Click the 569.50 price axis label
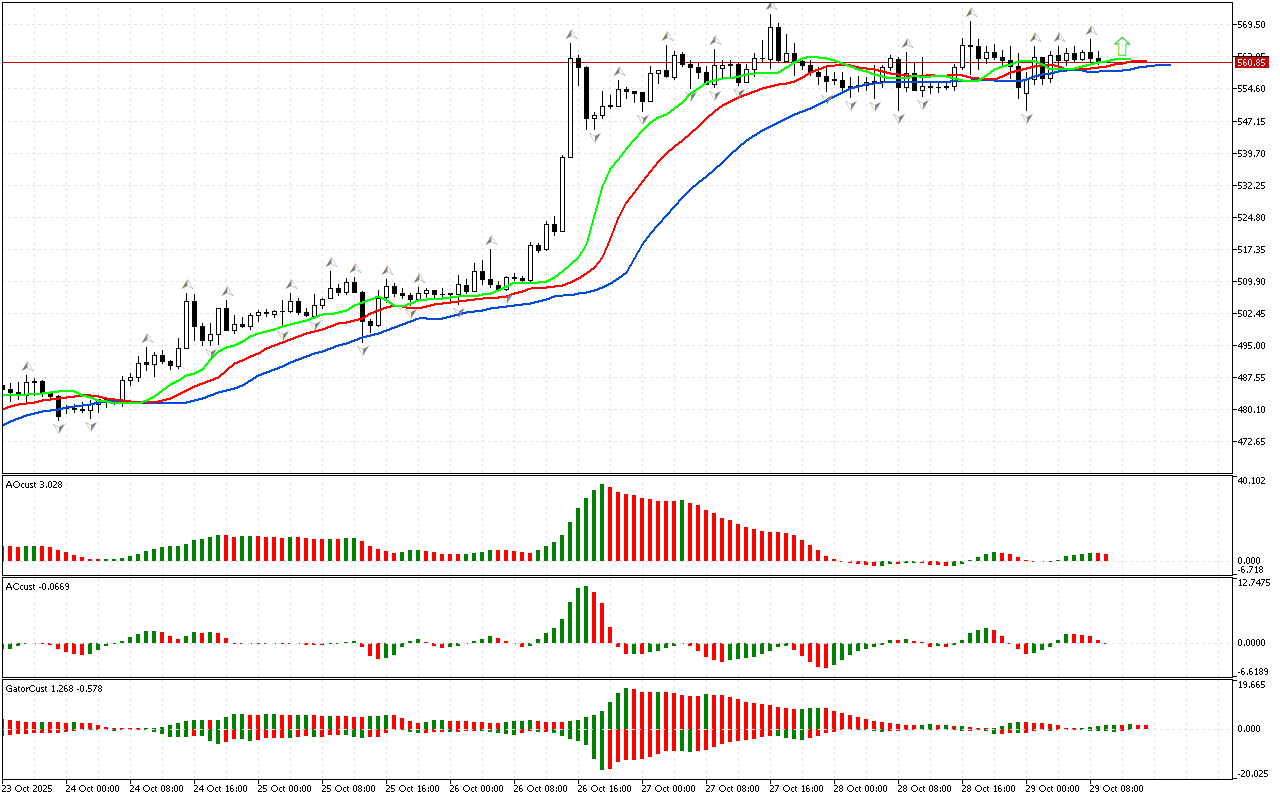The width and height of the screenshot is (1280, 800). (1251, 25)
